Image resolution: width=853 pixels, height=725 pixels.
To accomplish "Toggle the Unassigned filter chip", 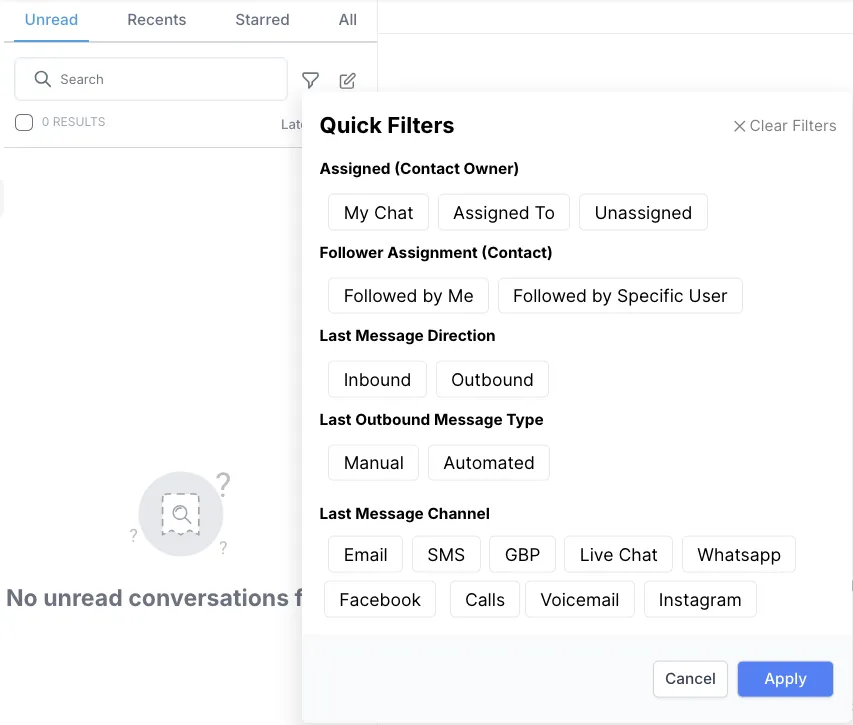I will tap(643, 212).
